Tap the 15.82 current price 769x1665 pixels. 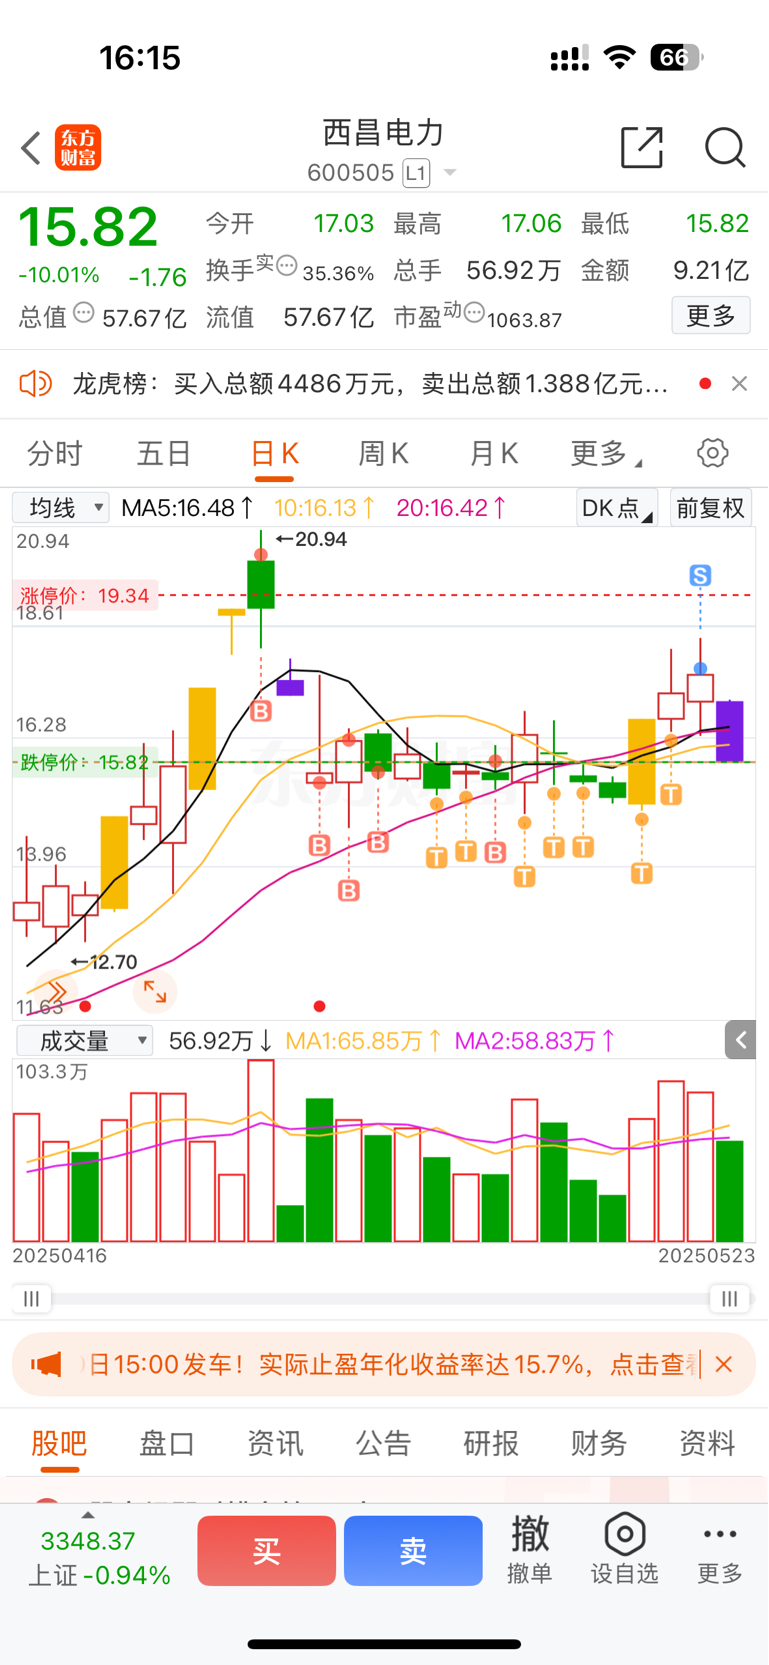tap(89, 227)
